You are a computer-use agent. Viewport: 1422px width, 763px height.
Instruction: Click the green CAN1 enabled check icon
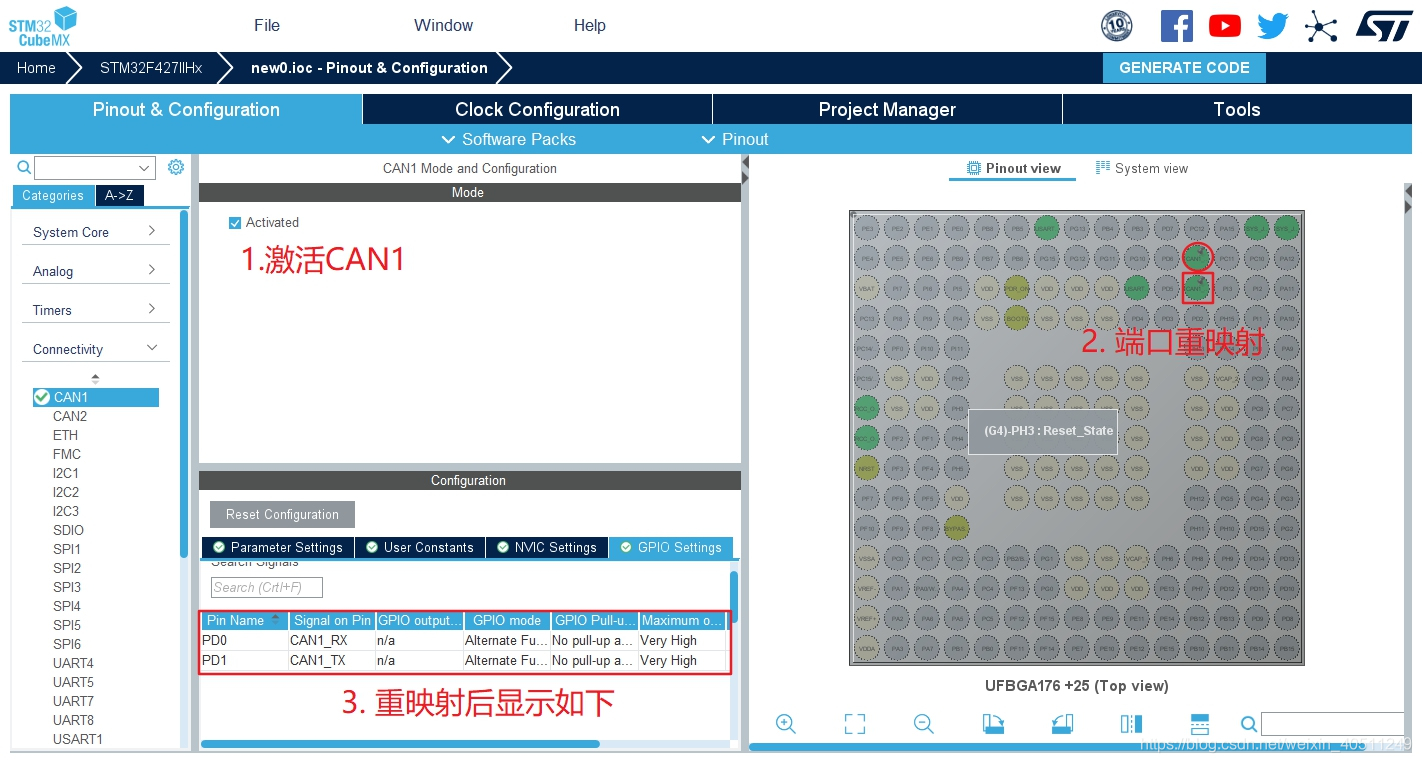(x=42, y=397)
